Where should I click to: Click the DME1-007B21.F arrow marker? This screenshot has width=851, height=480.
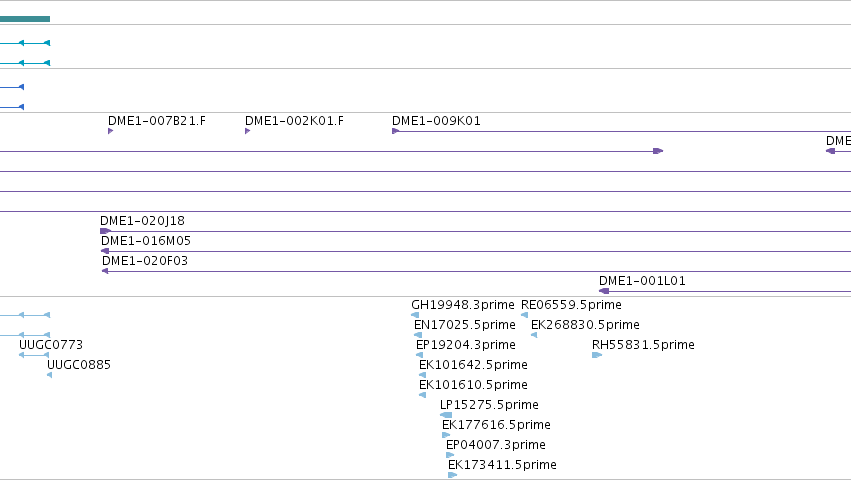pos(111,131)
